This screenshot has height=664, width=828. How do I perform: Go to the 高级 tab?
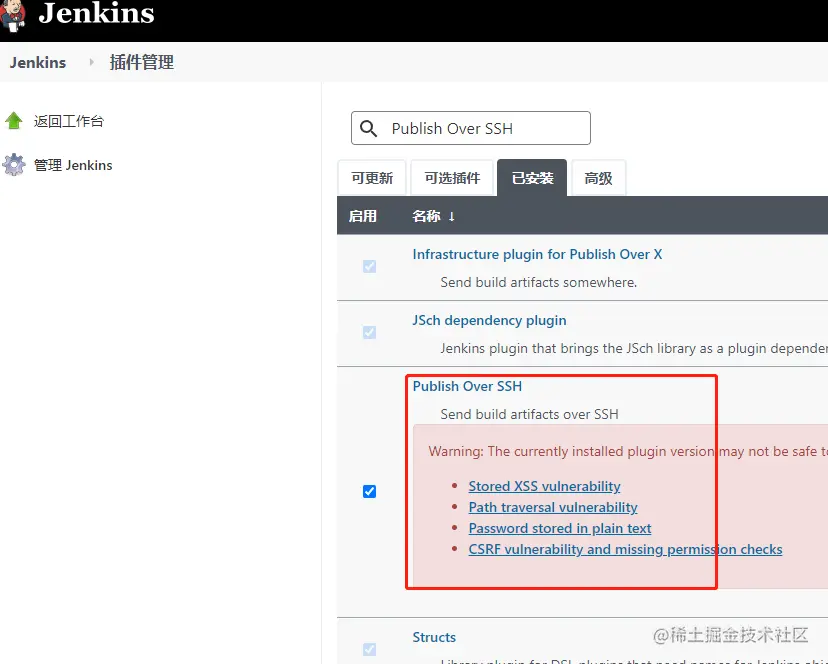(x=598, y=178)
